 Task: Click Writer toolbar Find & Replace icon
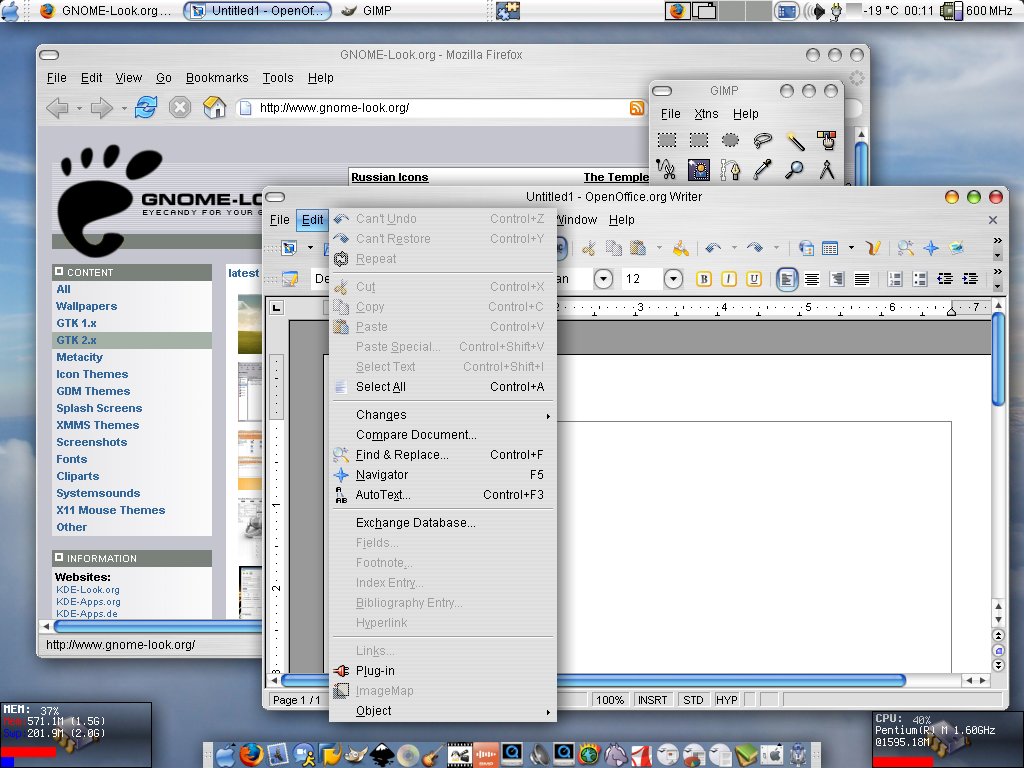[x=906, y=248]
